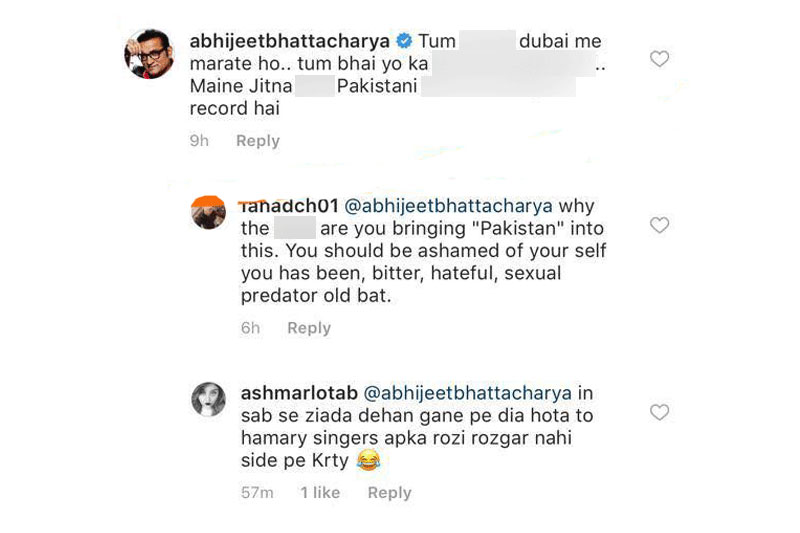Like ashmarlotab's comment with the heart
The height and width of the screenshot is (533, 800).
pos(659,412)
